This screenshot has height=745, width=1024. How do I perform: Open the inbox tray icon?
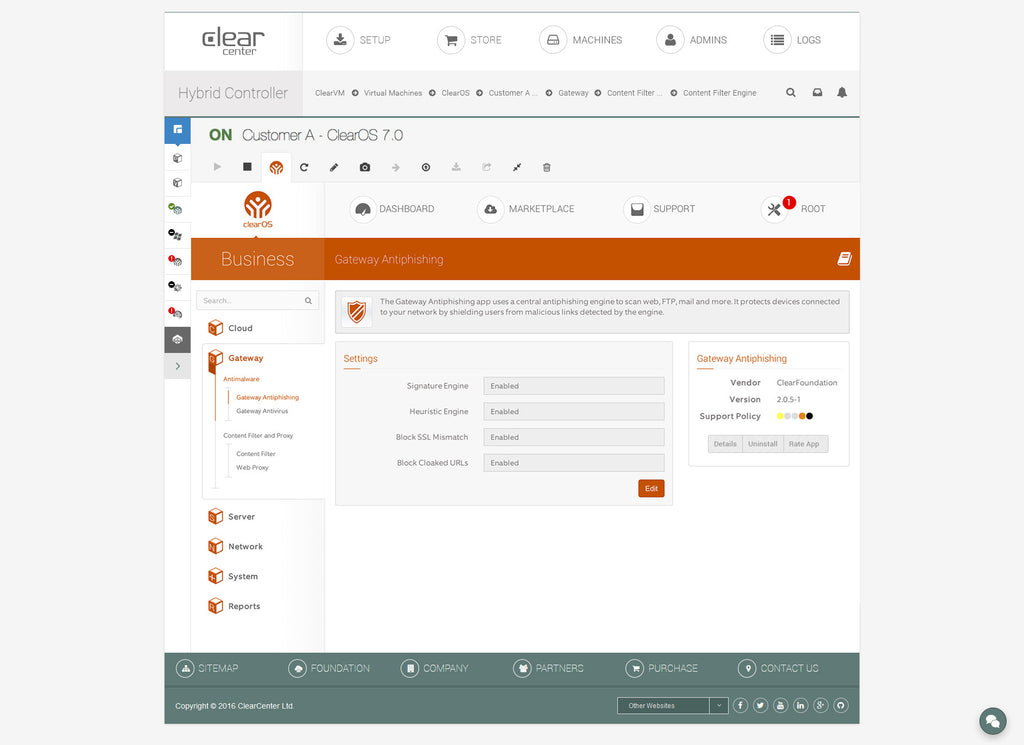click(817, 93)
